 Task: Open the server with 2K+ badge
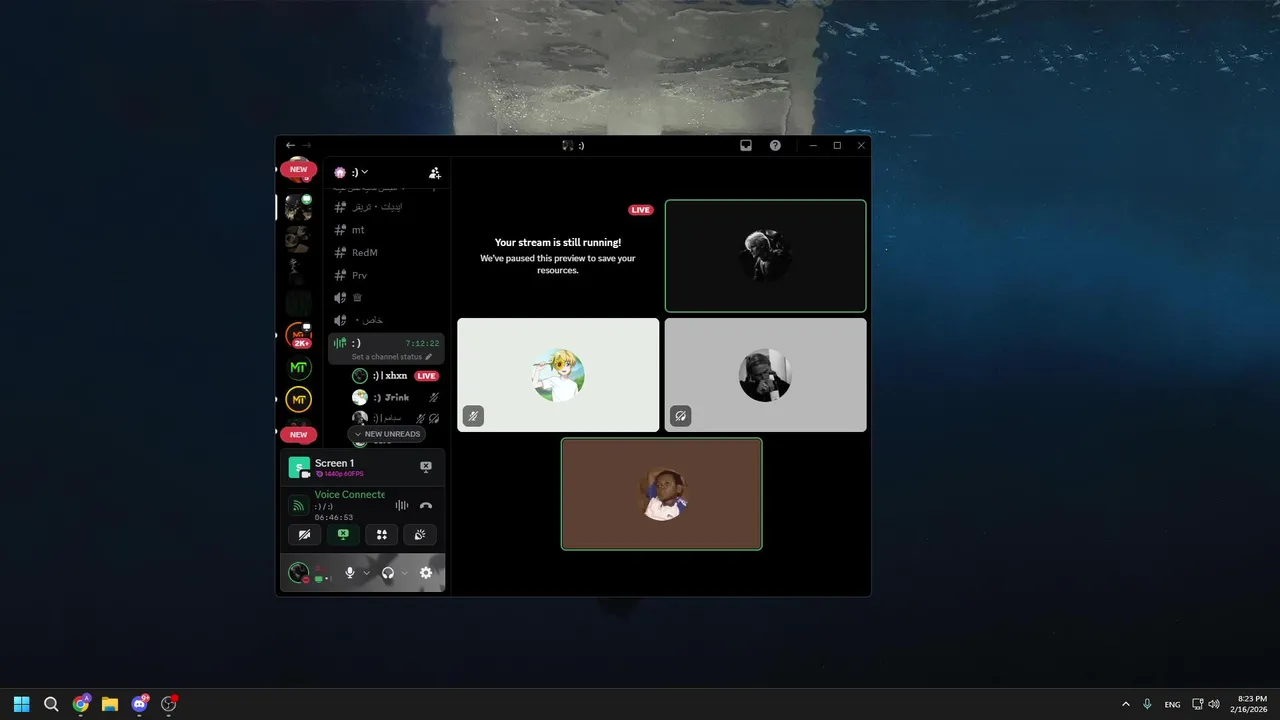(x=298, y=335)
